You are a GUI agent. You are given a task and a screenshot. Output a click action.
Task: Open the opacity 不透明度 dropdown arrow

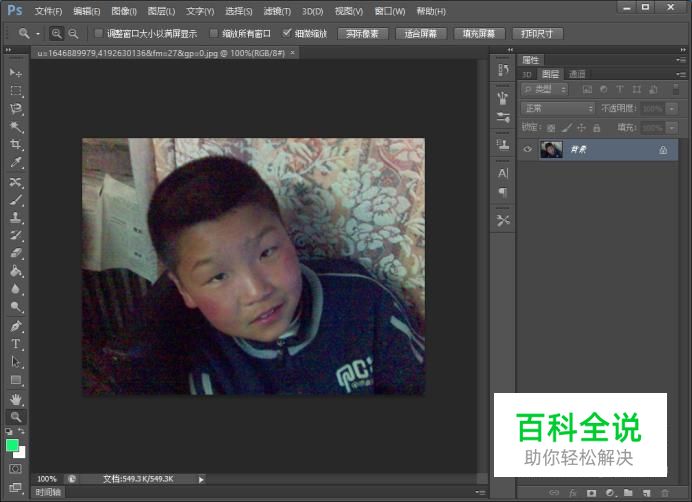[672, 109]
